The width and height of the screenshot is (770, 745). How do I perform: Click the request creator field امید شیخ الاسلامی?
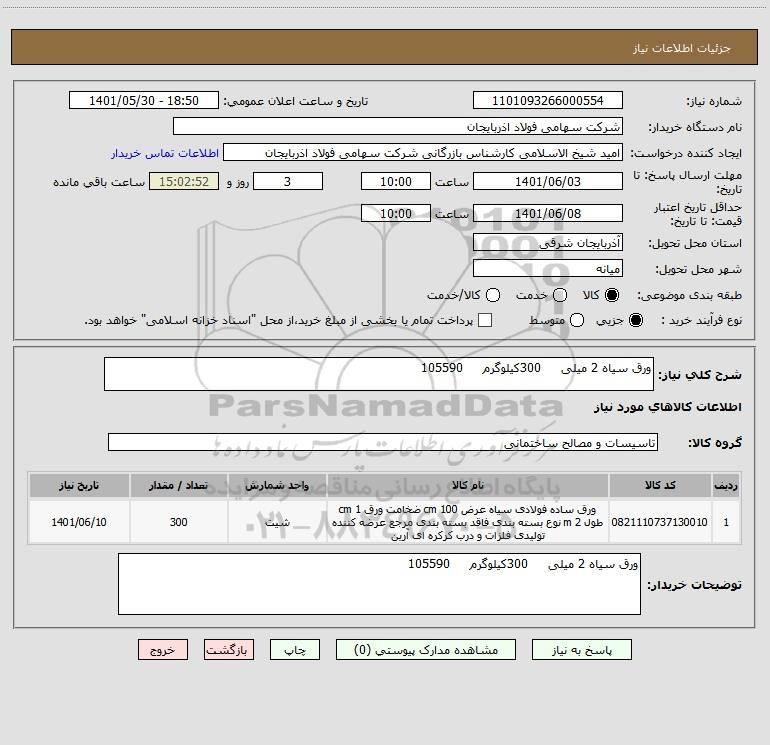click(423, 152)
